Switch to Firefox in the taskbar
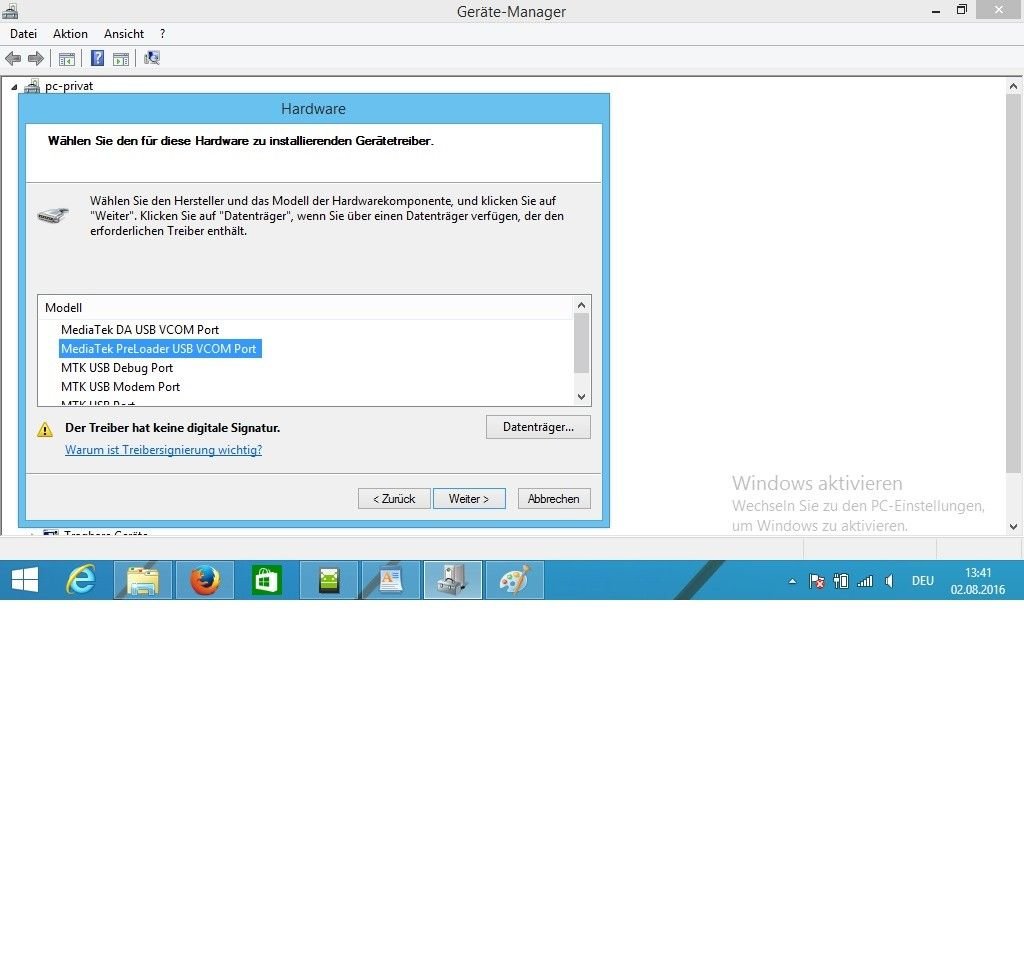Viewport: 1024px width, 960px height. (x=204, y=580)
